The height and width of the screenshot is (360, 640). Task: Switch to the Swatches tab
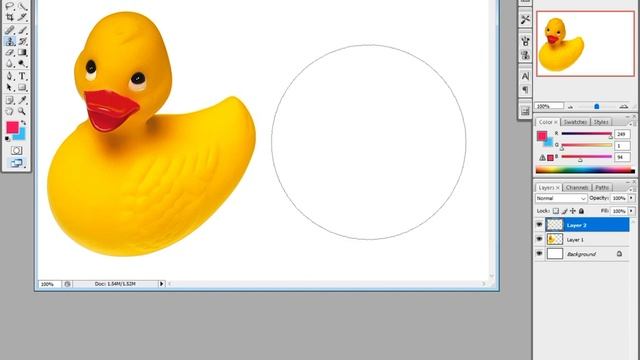click(575, 122)
